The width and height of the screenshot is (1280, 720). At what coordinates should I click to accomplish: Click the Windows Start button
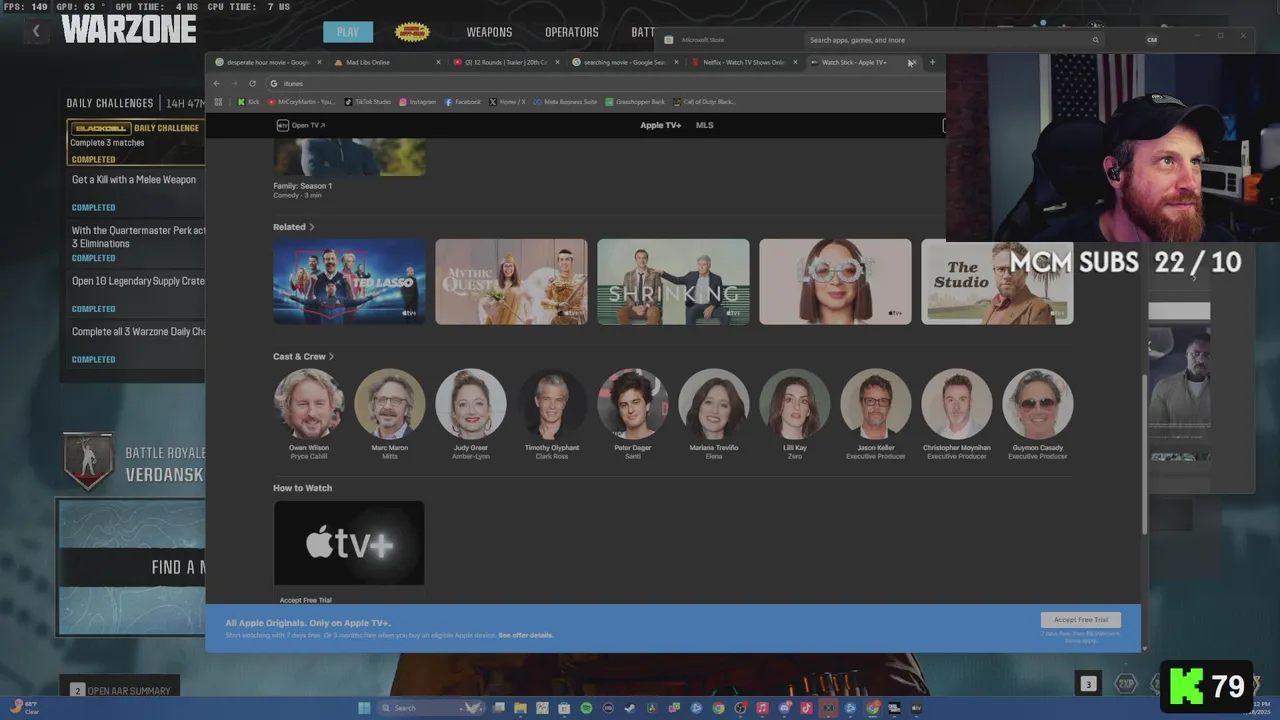tap(364, 708)
